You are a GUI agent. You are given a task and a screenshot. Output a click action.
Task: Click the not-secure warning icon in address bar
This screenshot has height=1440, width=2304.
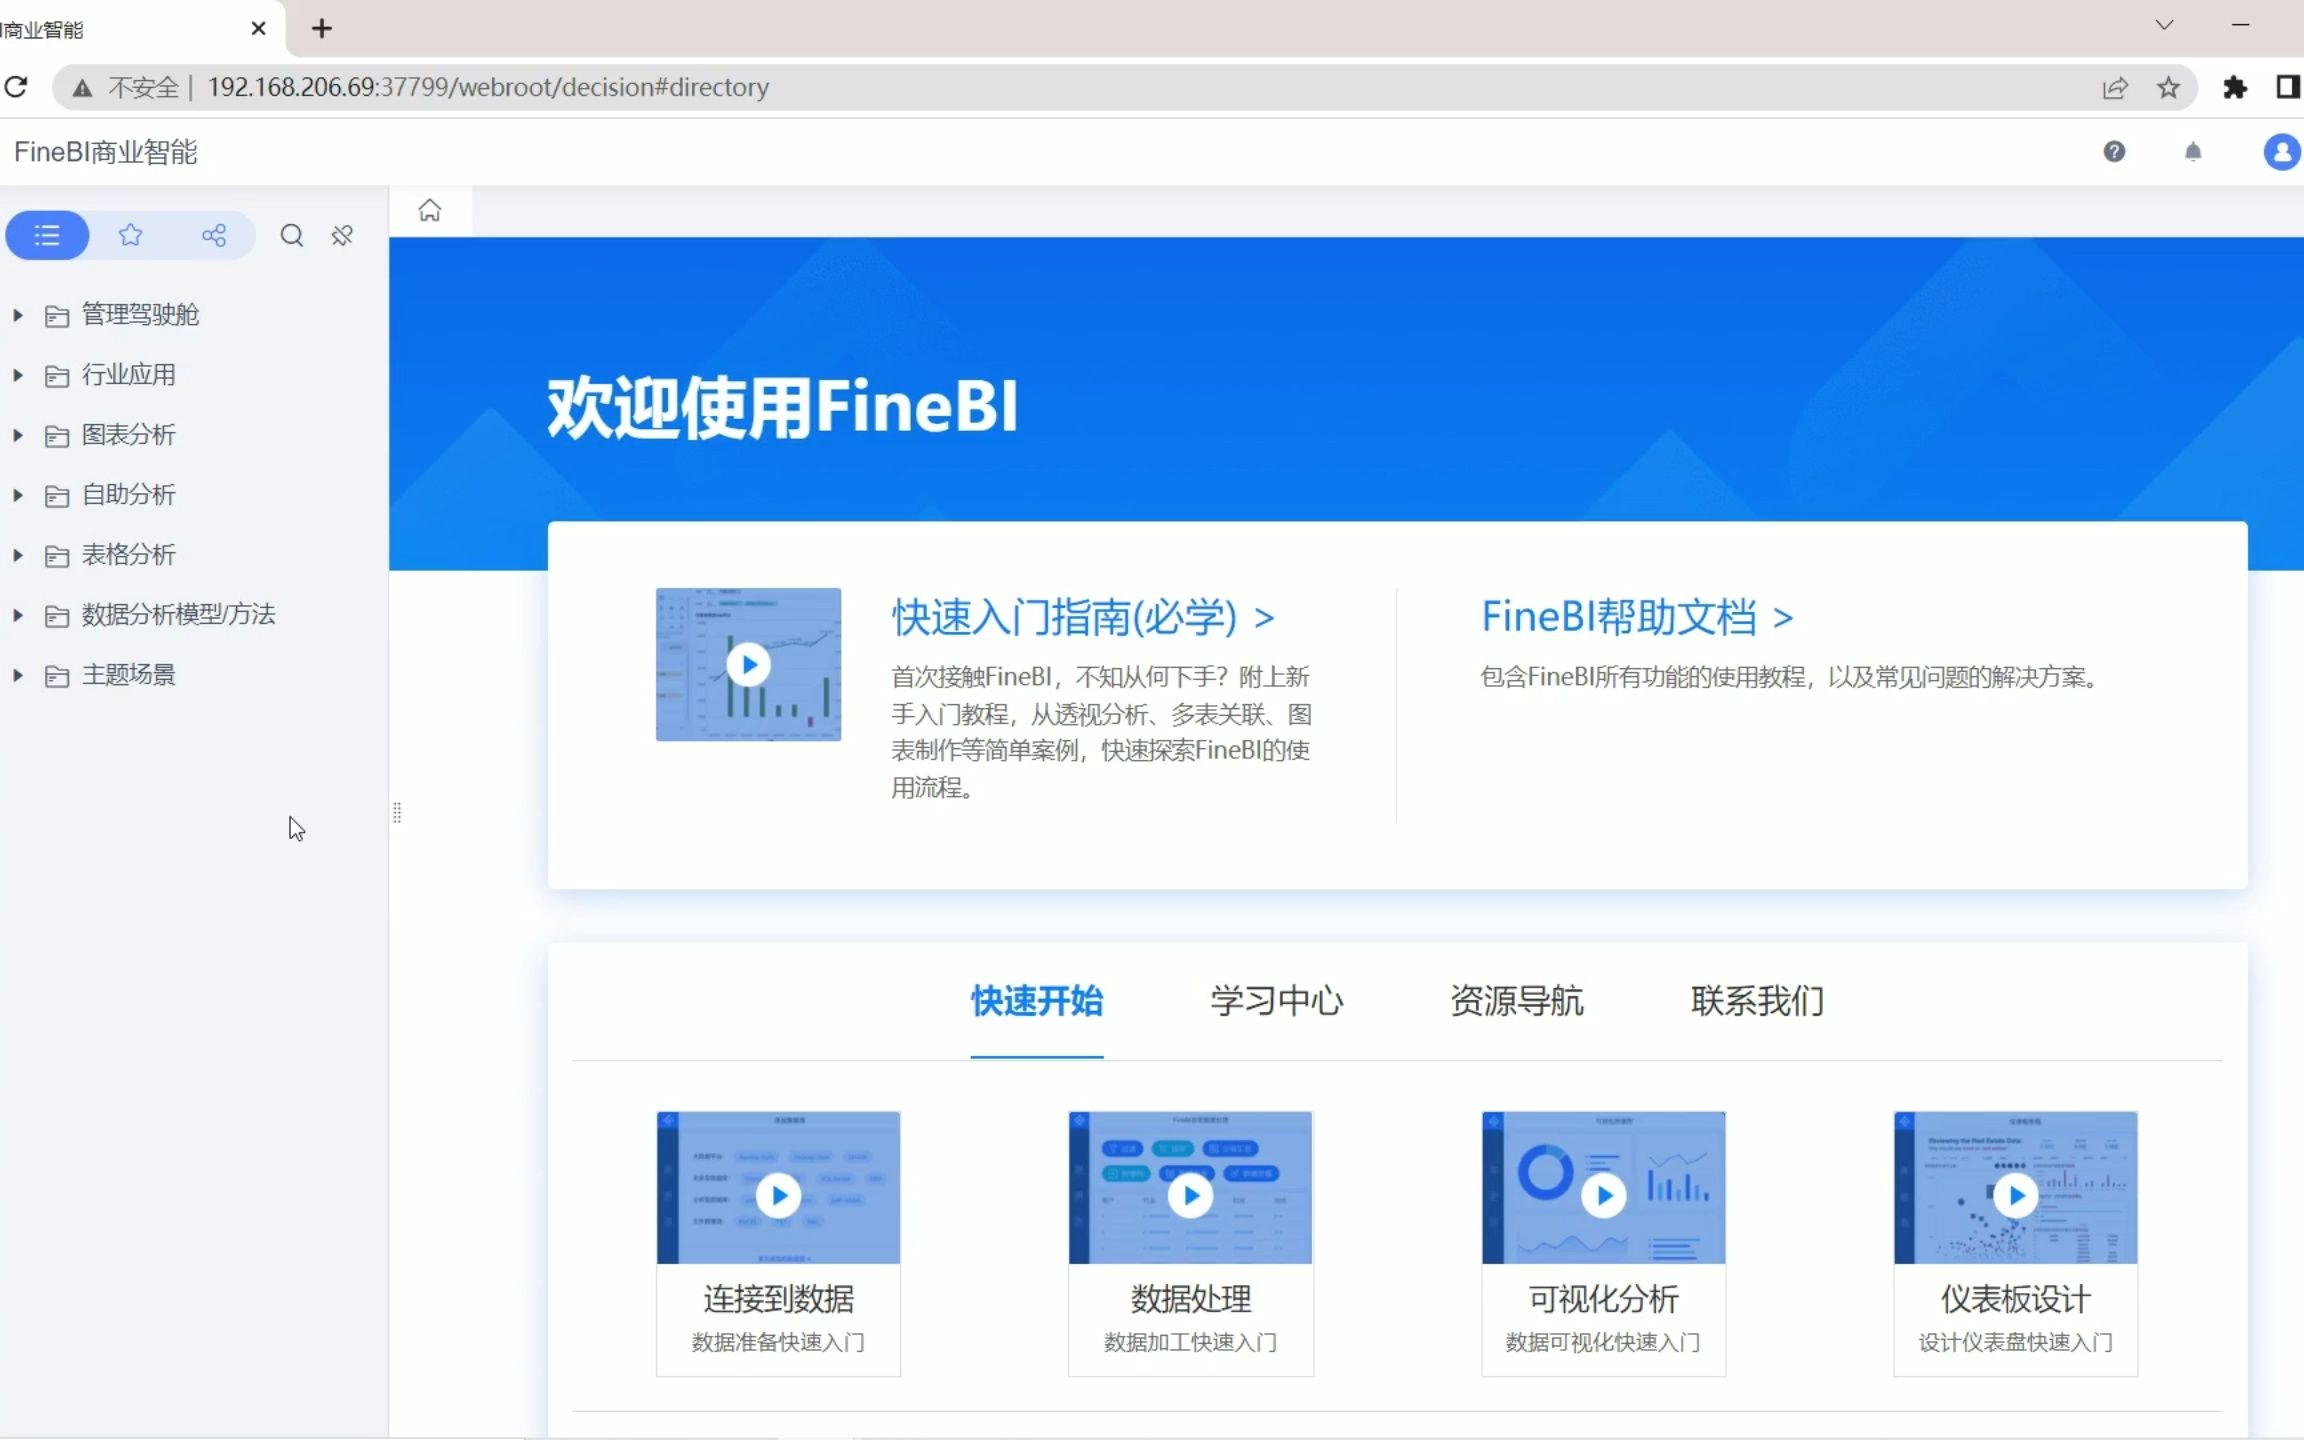(x=82, y=88)
